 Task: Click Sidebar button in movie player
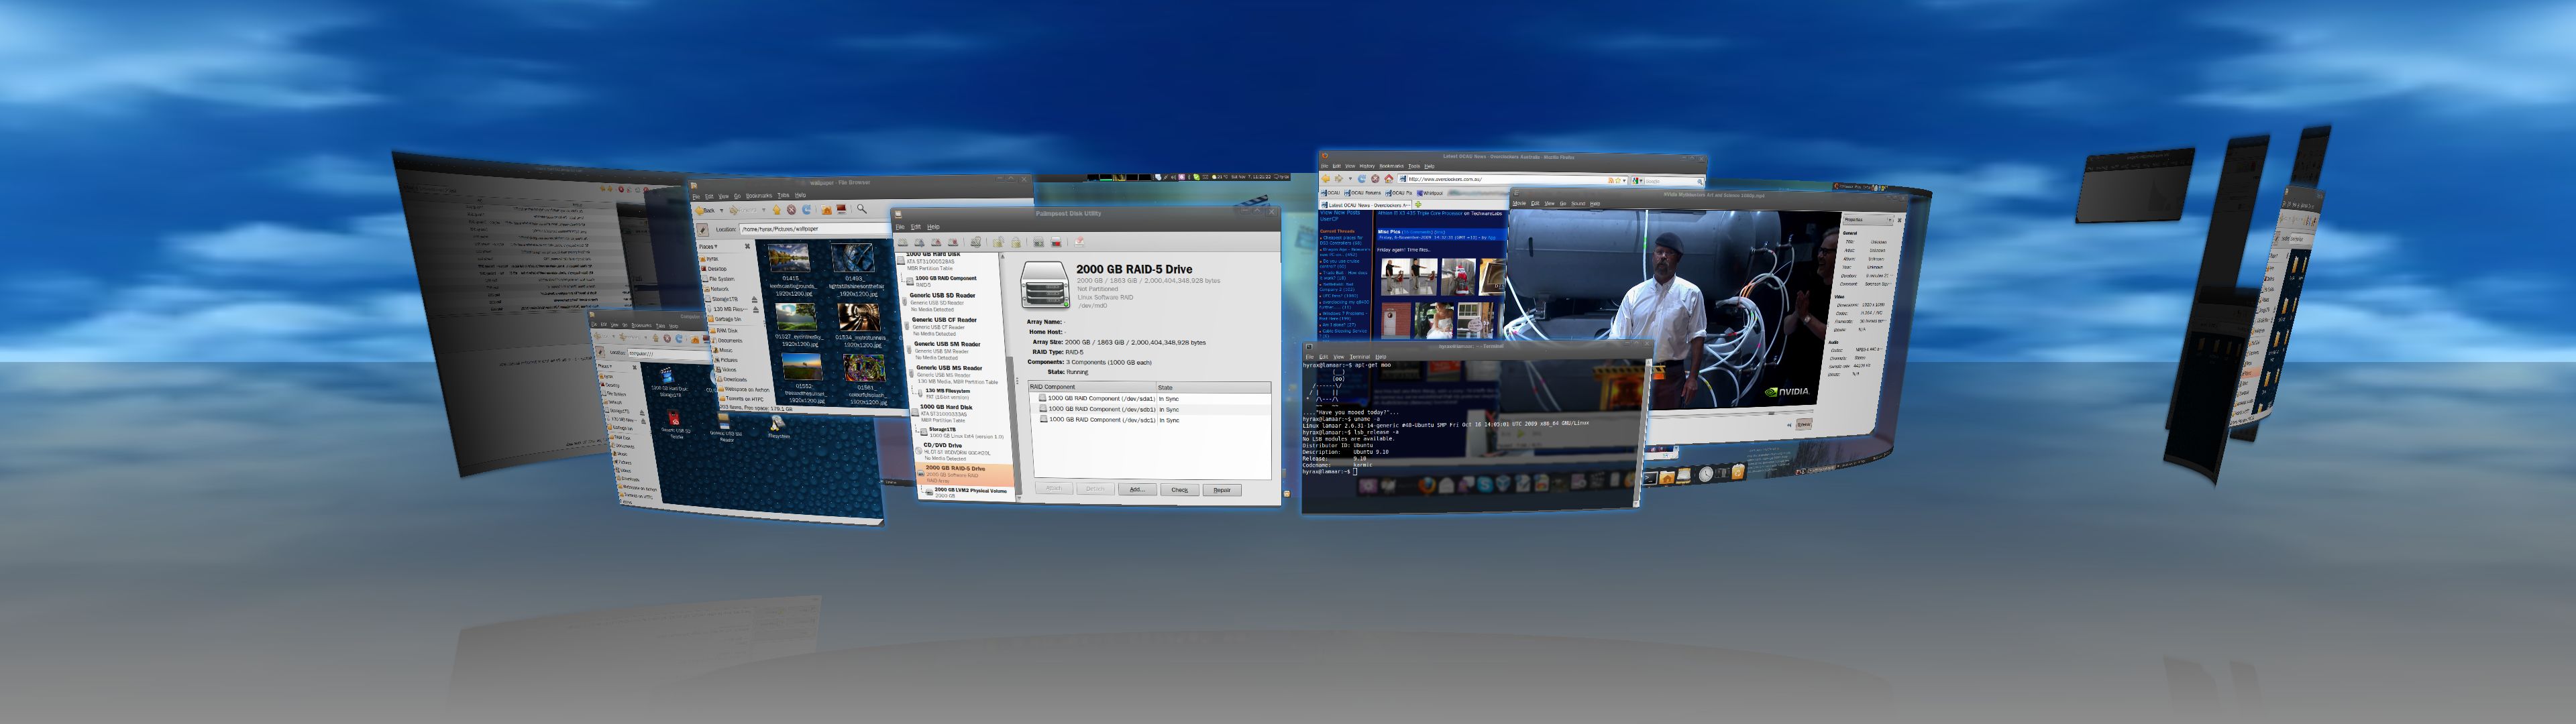click(x=1803, y=425)
